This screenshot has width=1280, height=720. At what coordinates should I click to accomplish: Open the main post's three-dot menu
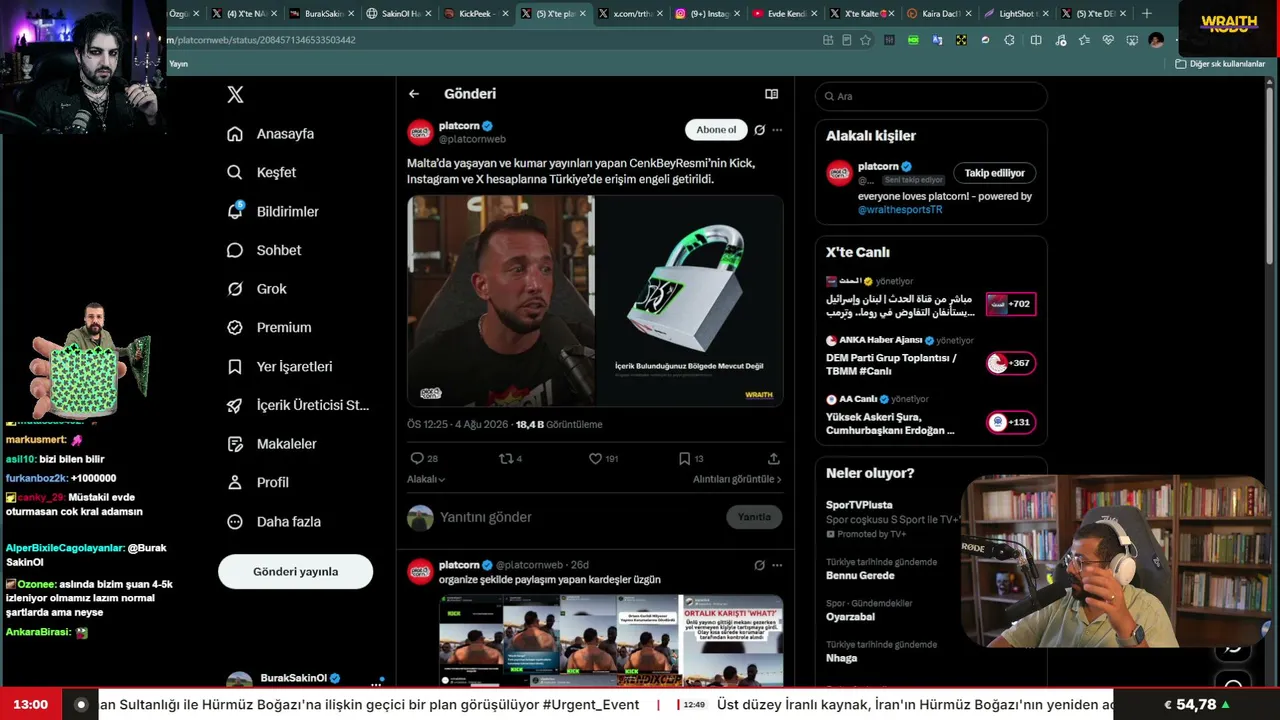coord(777,130)
